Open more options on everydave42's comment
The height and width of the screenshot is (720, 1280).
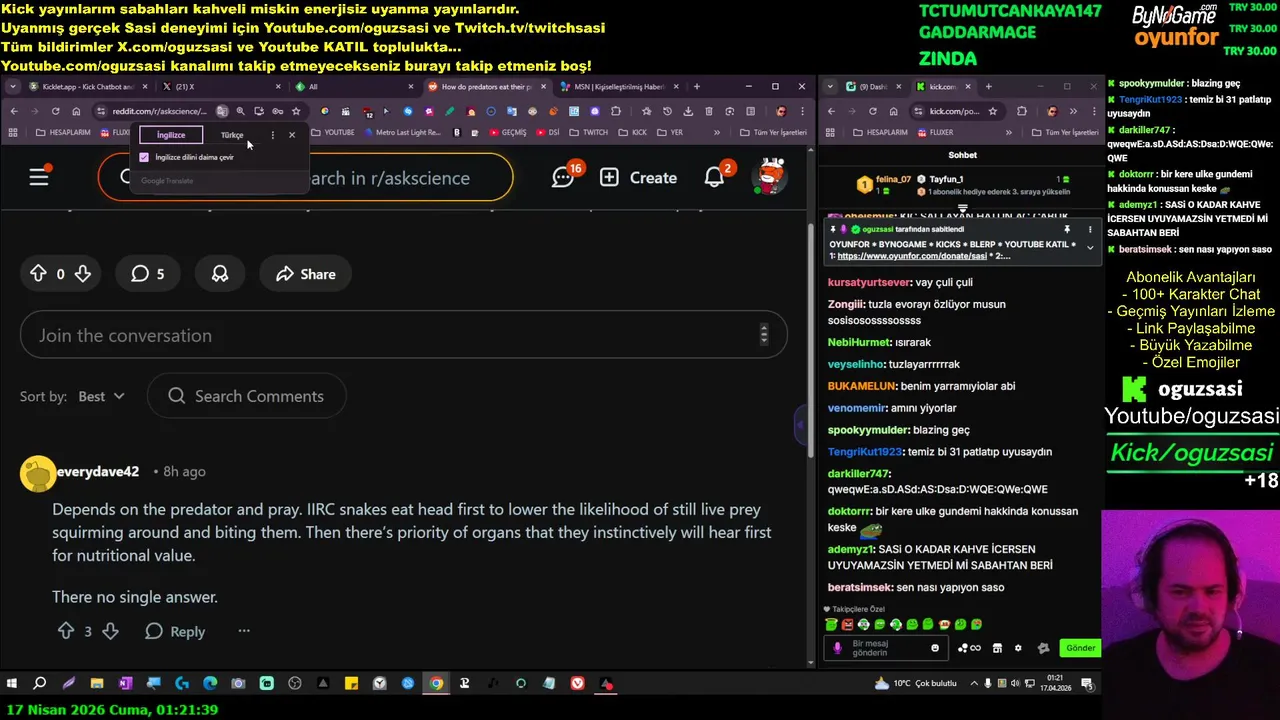point(244,631)
